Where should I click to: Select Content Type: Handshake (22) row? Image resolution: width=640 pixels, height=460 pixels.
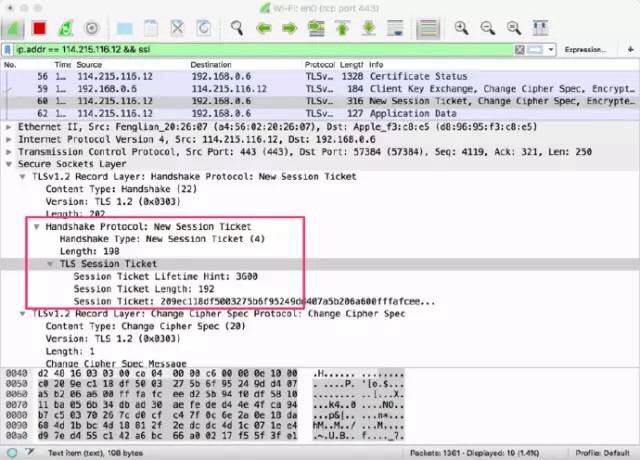coord(121,189)
